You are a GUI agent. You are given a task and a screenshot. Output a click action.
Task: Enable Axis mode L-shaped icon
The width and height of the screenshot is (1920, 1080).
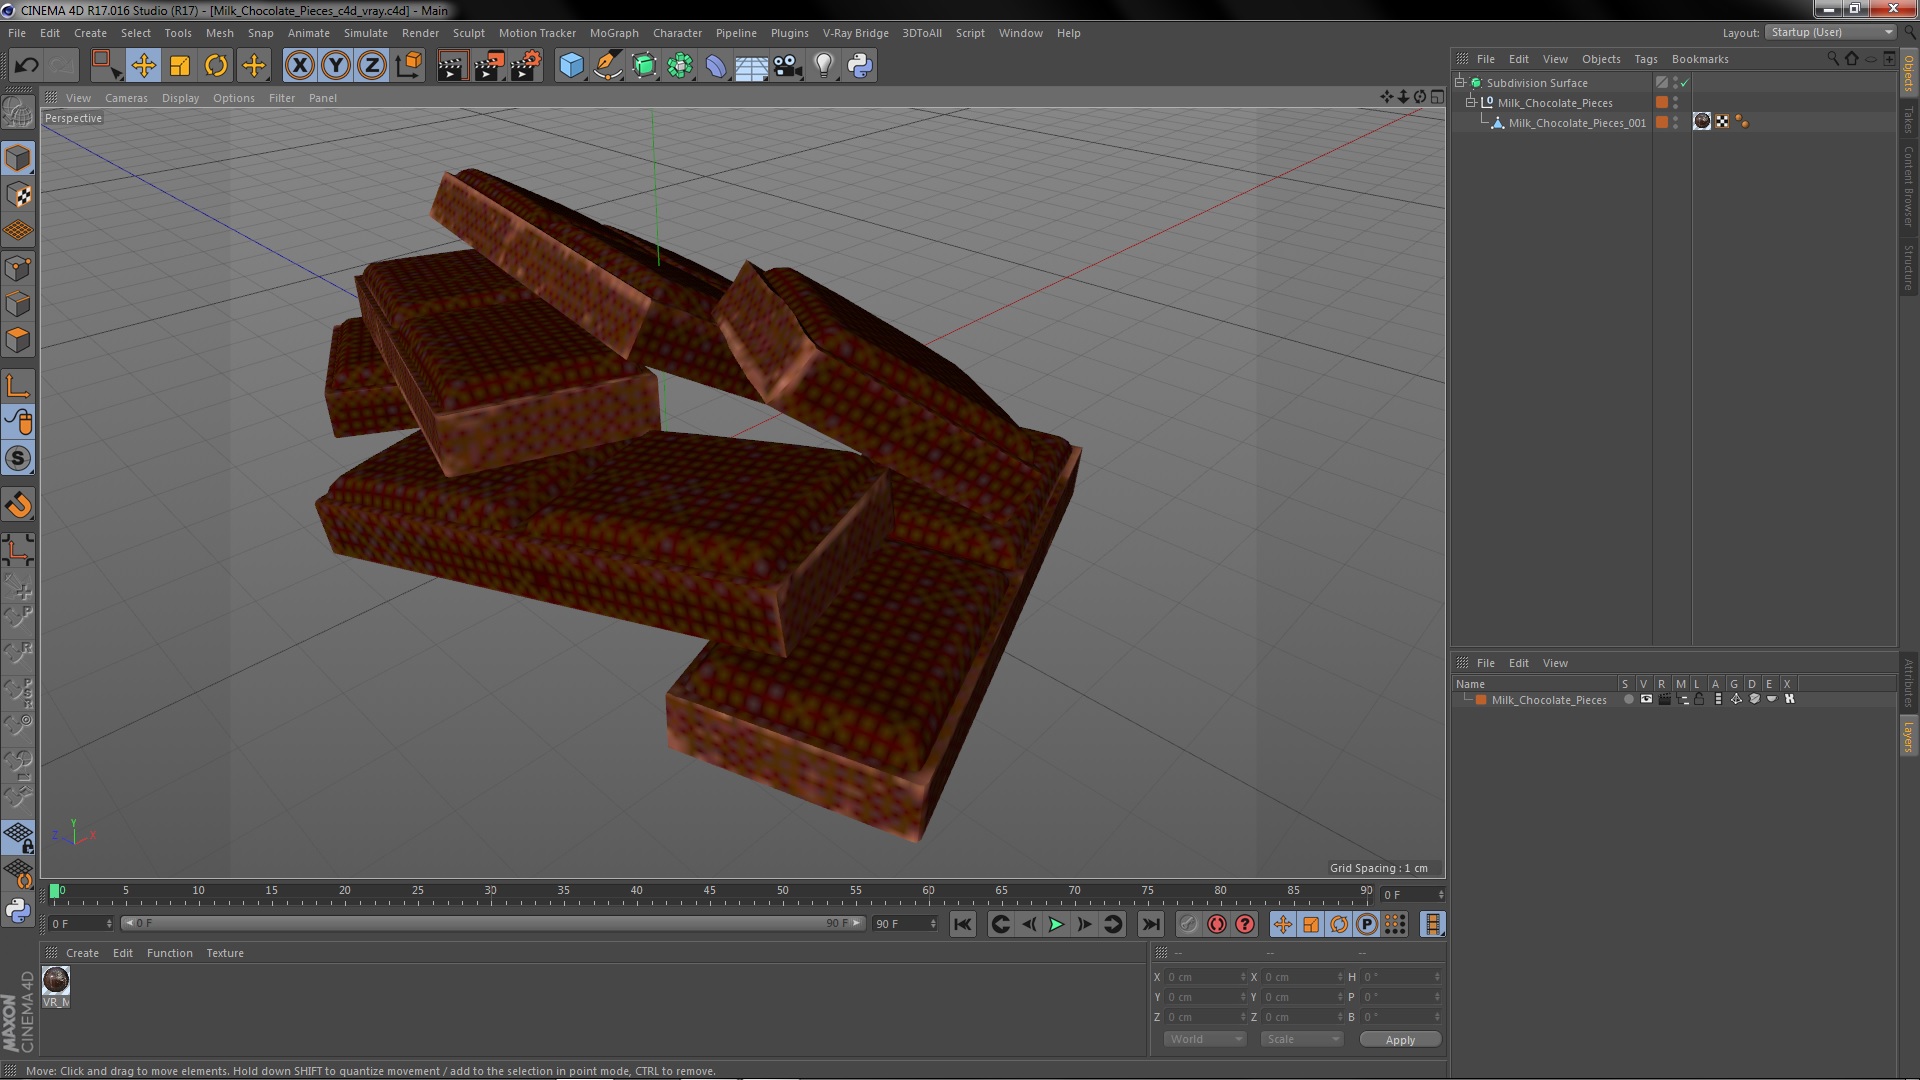18,386
